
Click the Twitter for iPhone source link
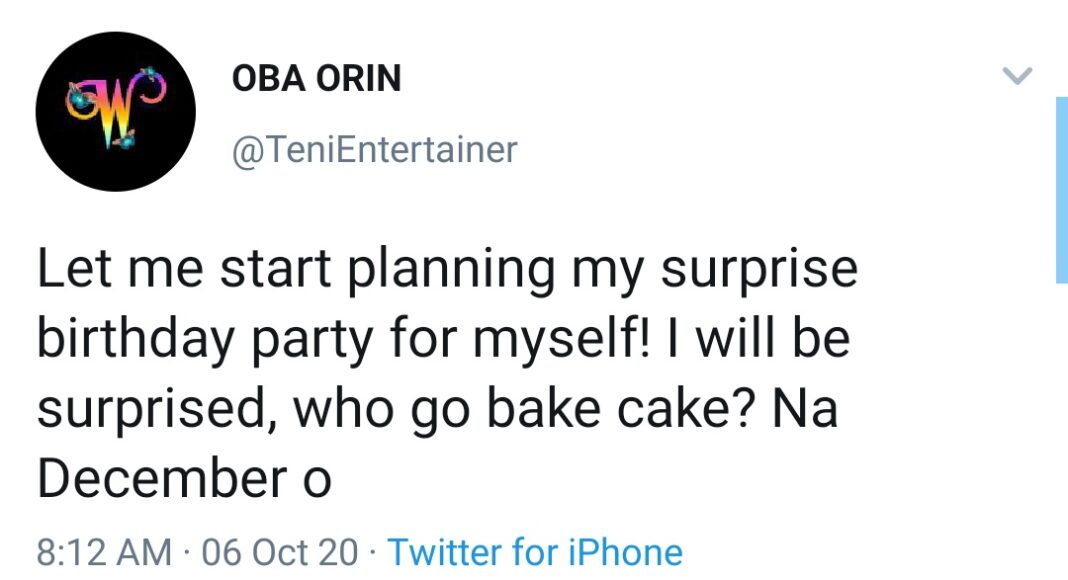534,552
